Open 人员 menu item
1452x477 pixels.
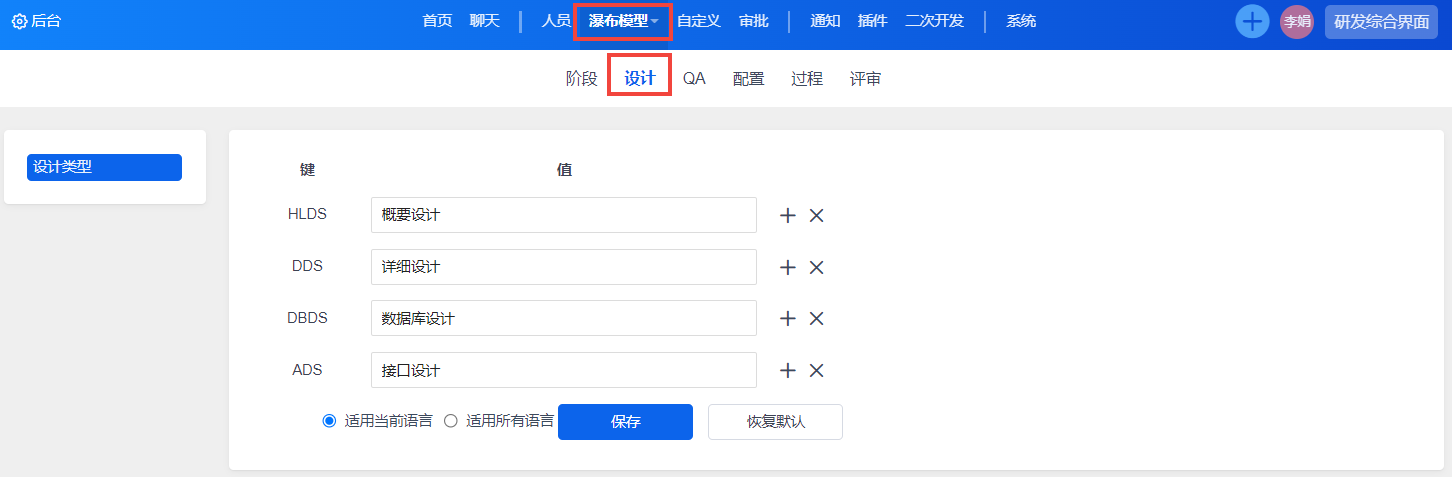[556, 21]
